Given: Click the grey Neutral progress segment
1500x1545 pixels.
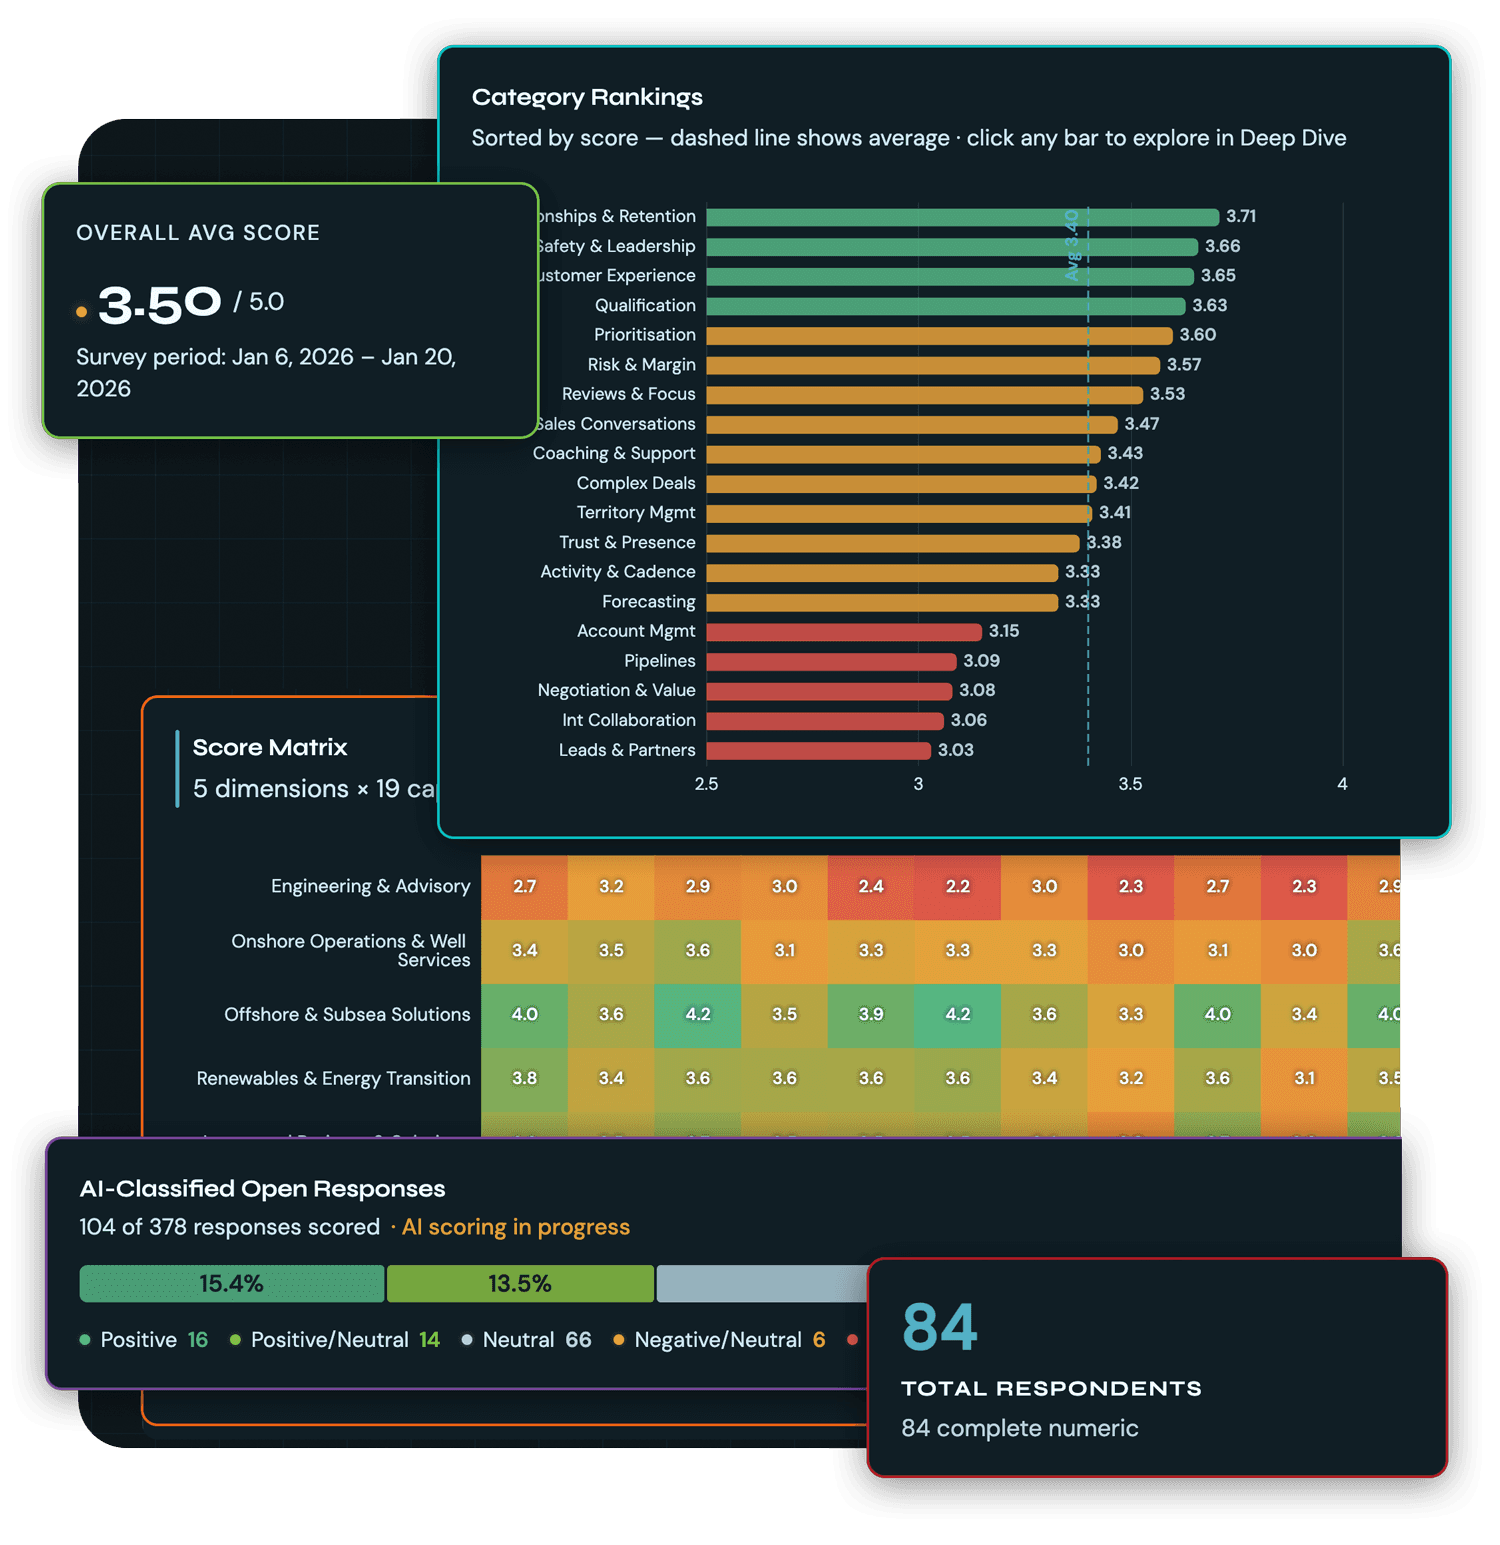Looking at the screenshot, I should [x=762, y=1284].
